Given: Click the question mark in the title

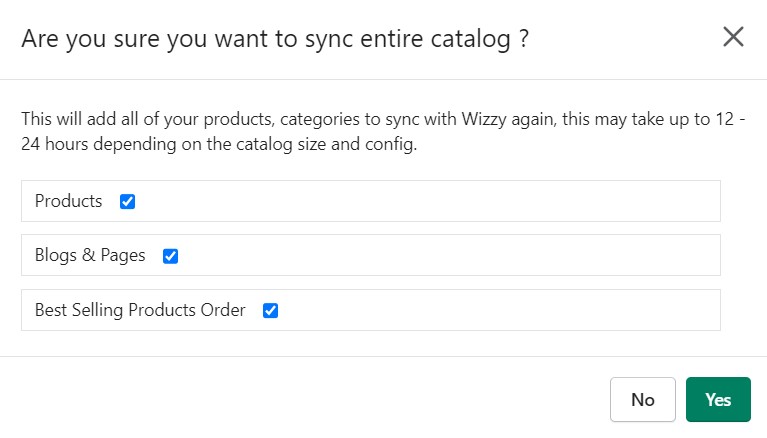Looking at the screenshot, I should point(524,38).
